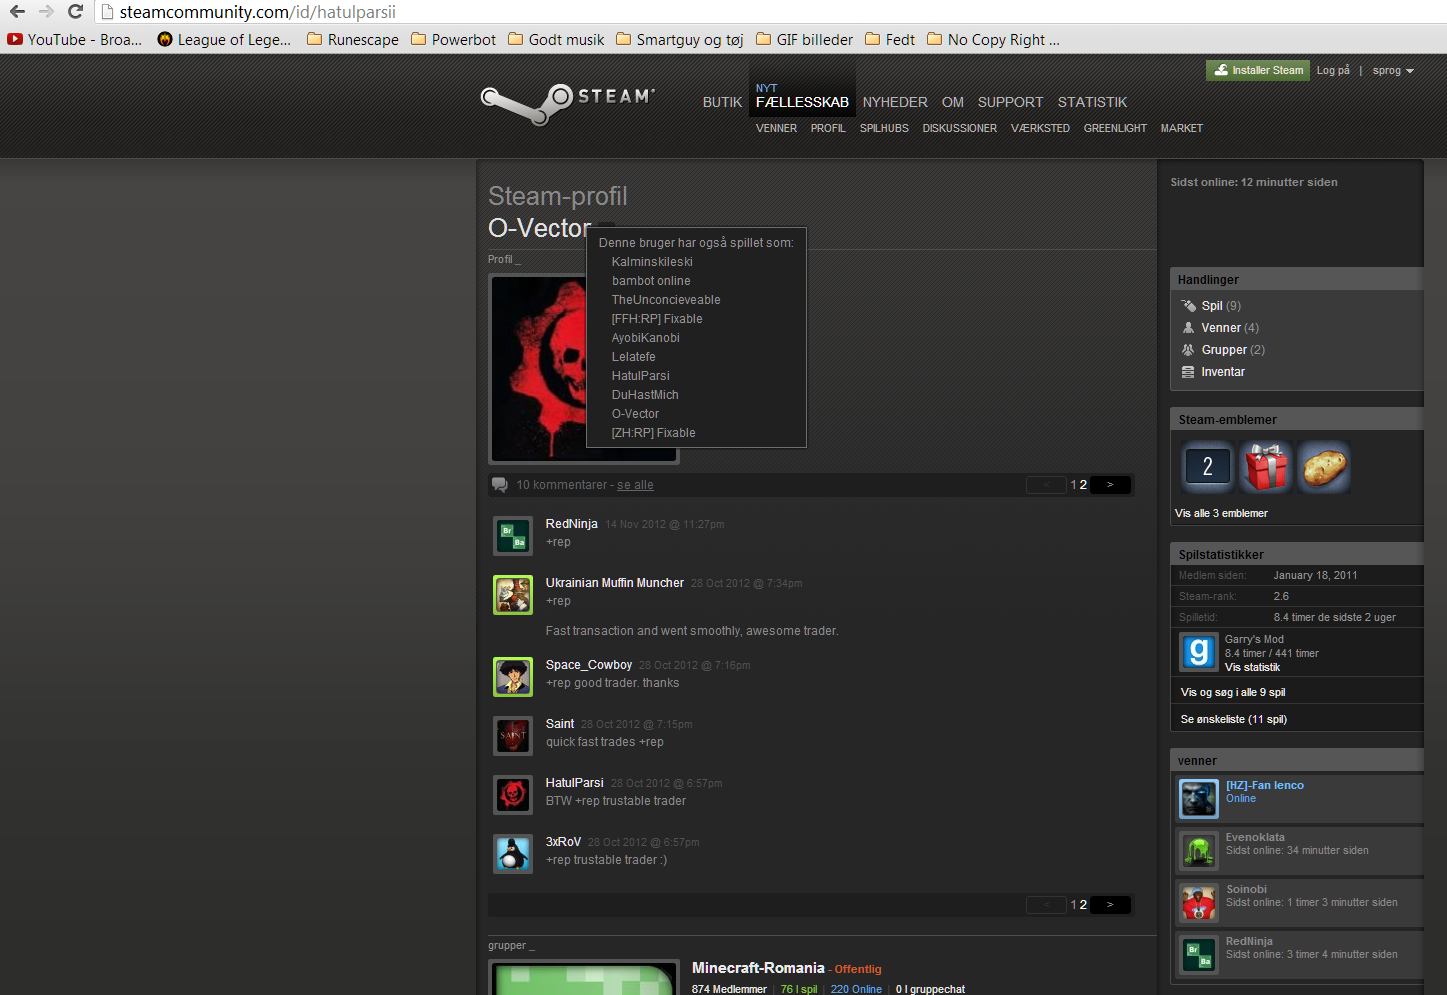Open Se ønskeliste (11 spil) link
This screenshot has height=995, width=1447.
point(1233,719)
